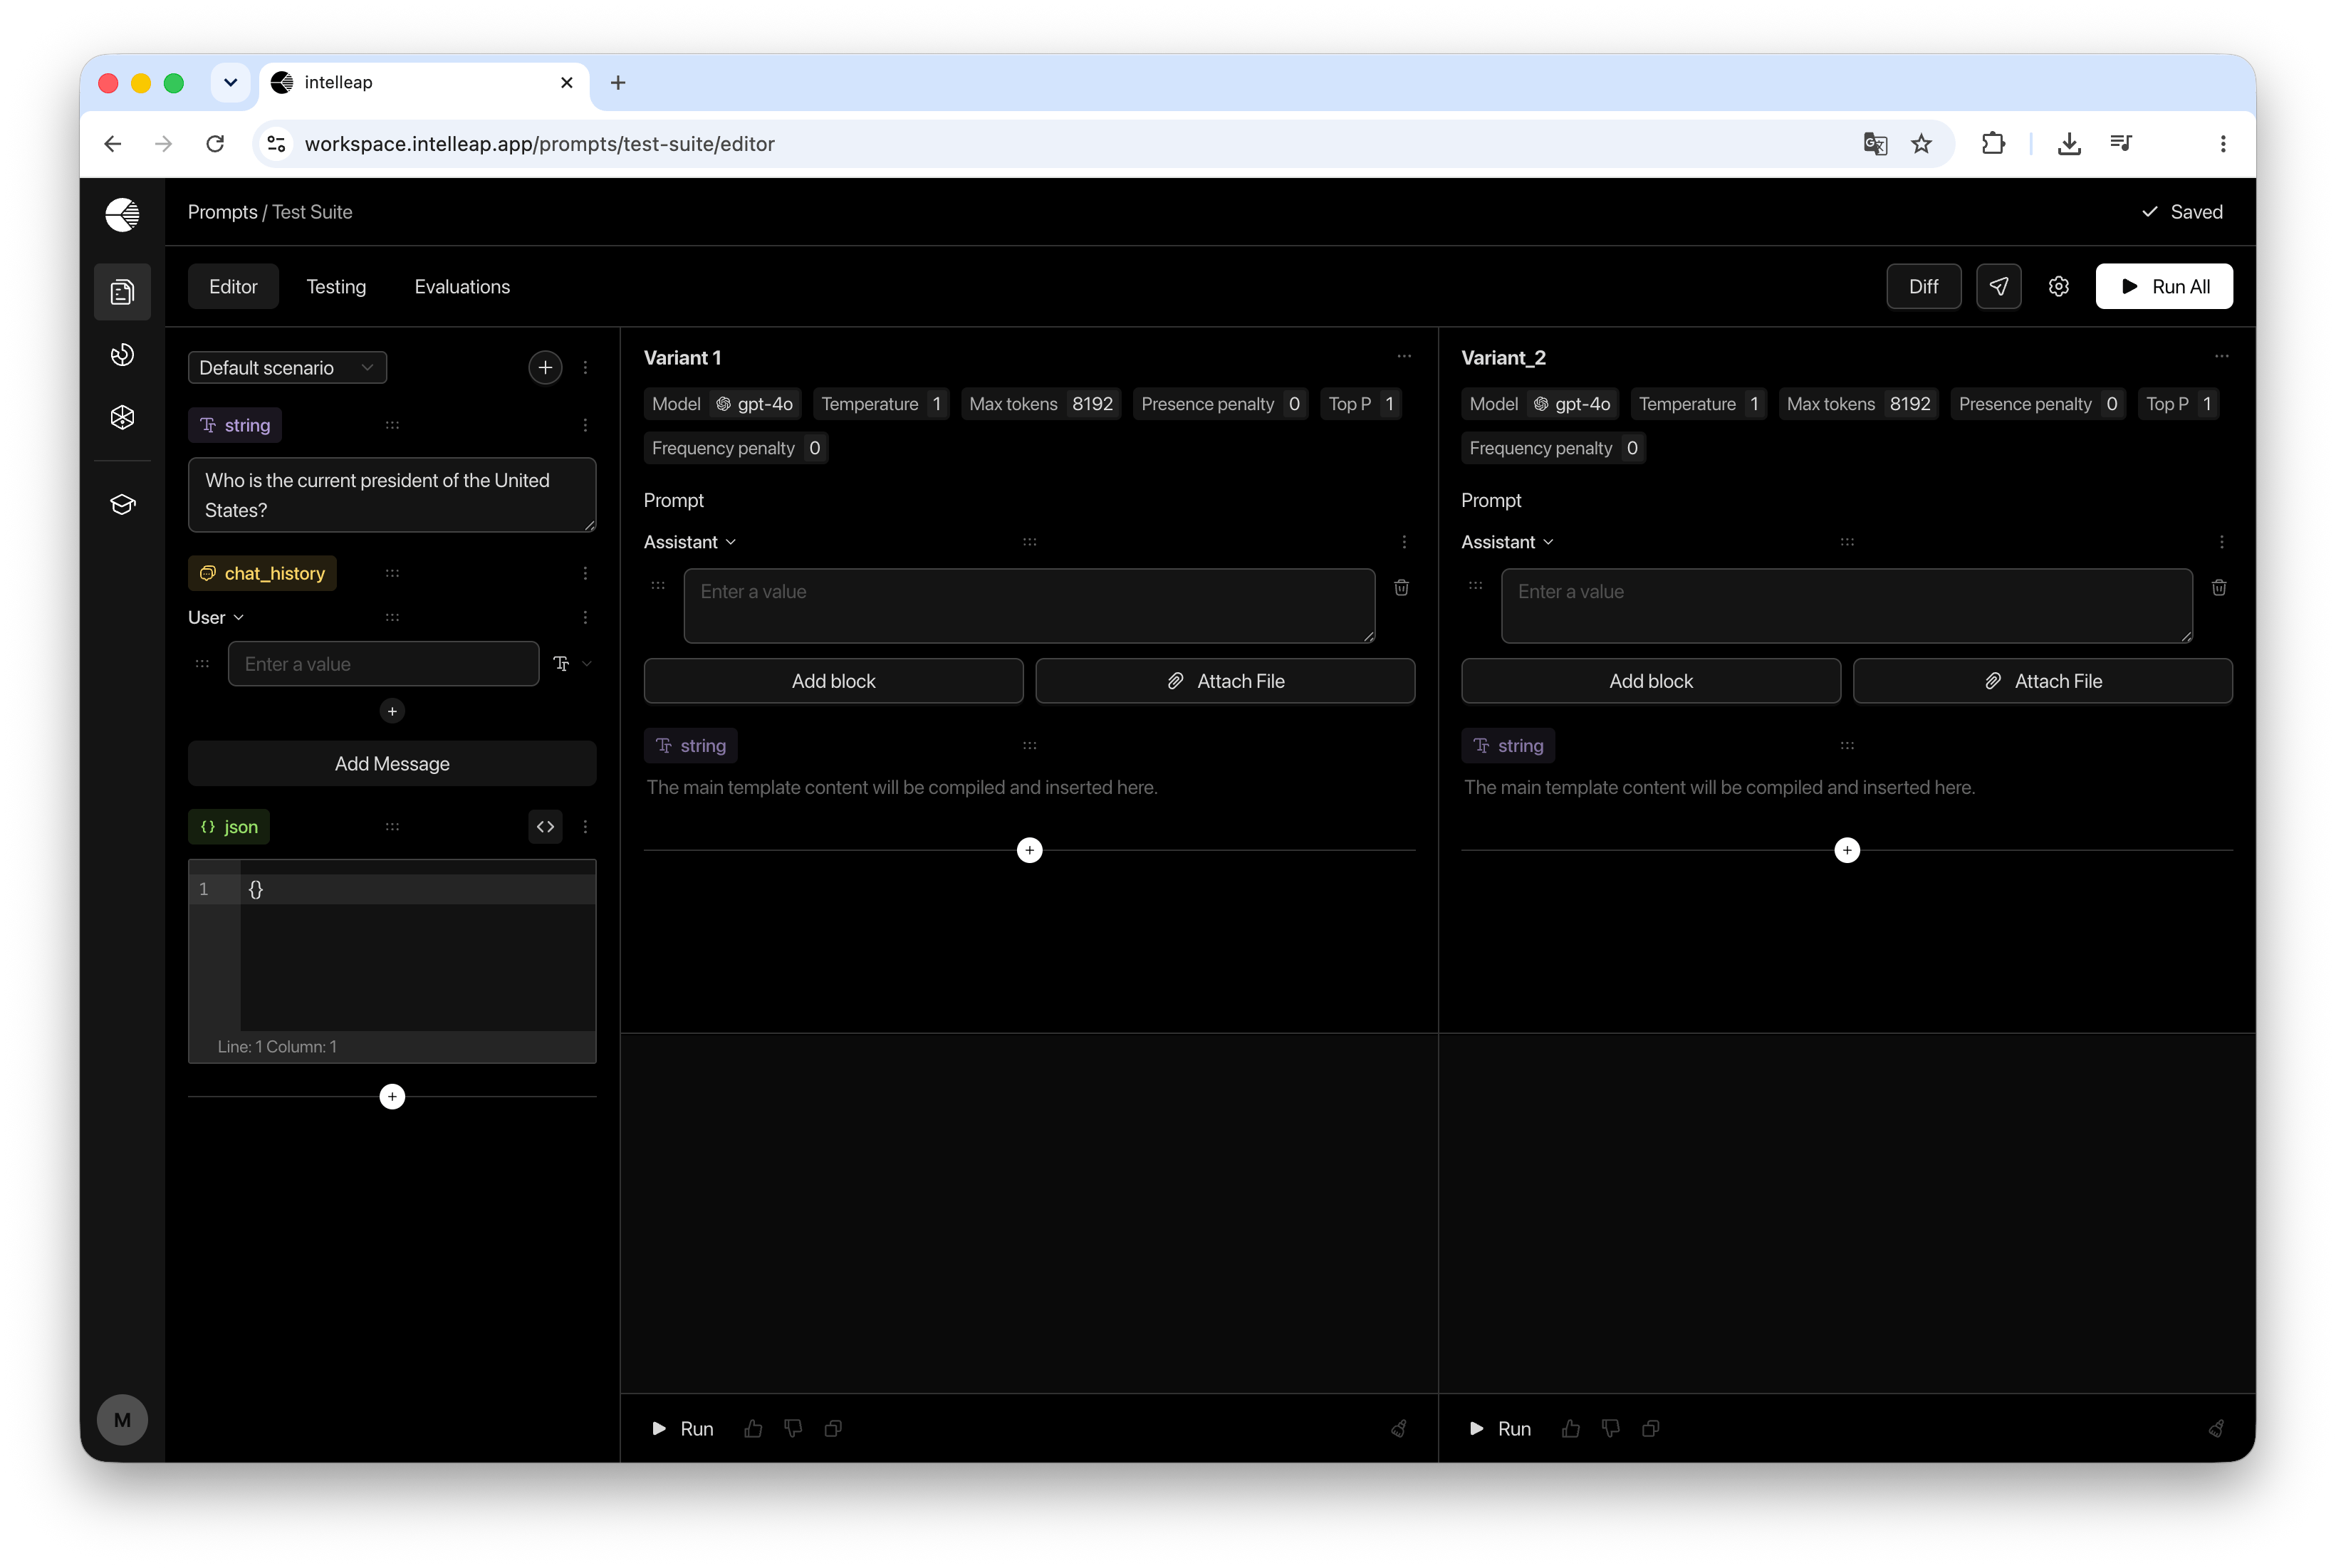Open the browser extensions puzzle icon

pyautogui.click(x=1993, y=144)
